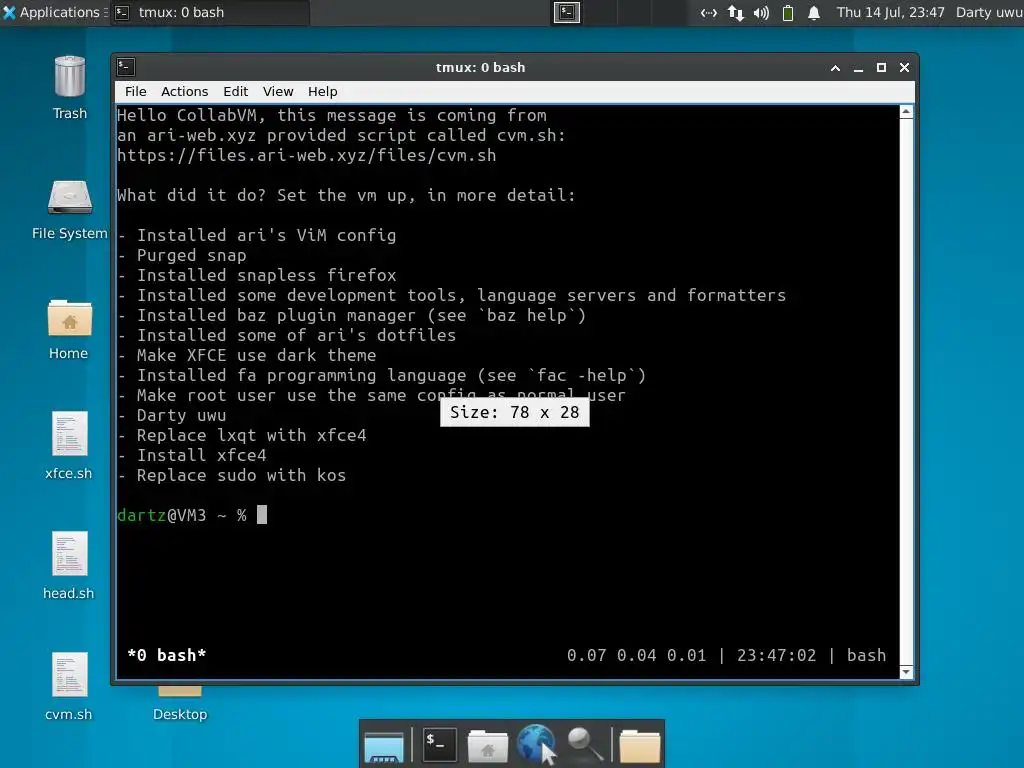1024x768 pixels.
Task: Click the Show Desktop dock icon
Action: click(x=384, y=746)
